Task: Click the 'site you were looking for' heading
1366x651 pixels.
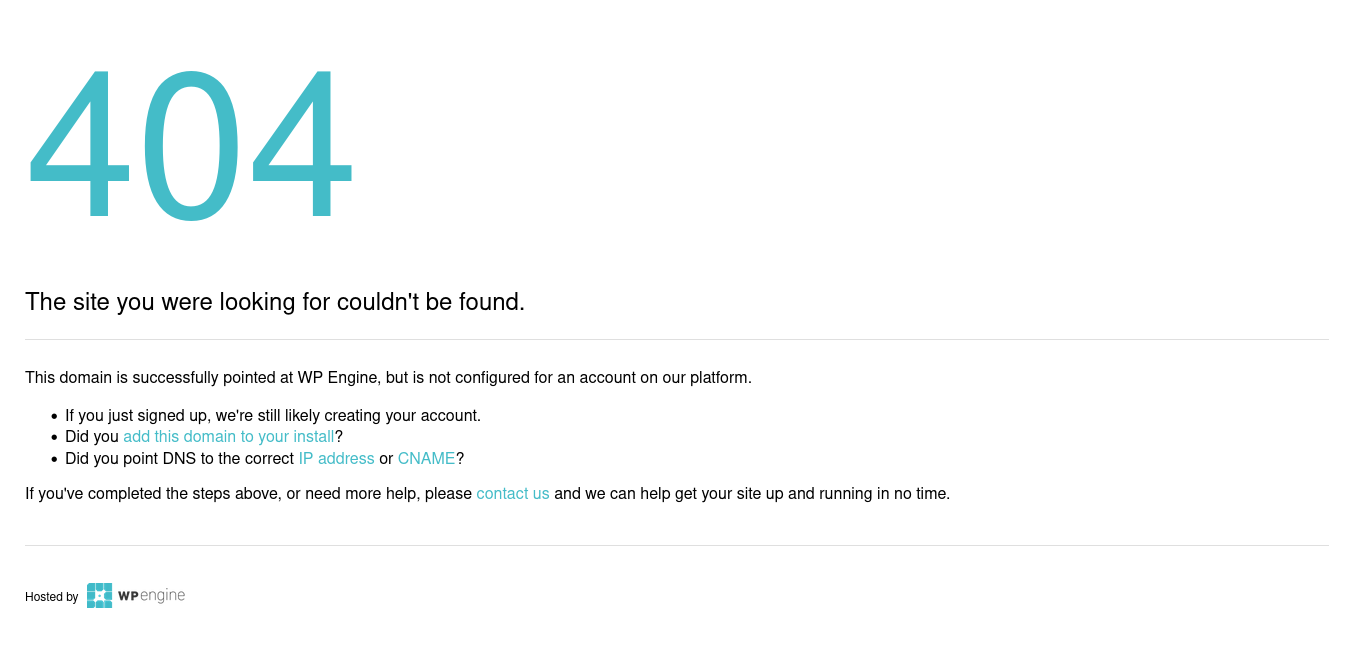Action: pyautogui.click(x=275, y=302)
